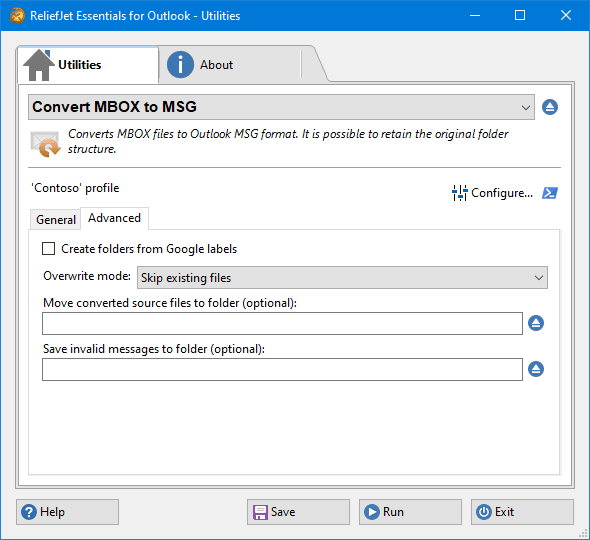This screenshot has height=540, width=590.
Task: Switch to the General tab
Action: click(x=56, y=219)
